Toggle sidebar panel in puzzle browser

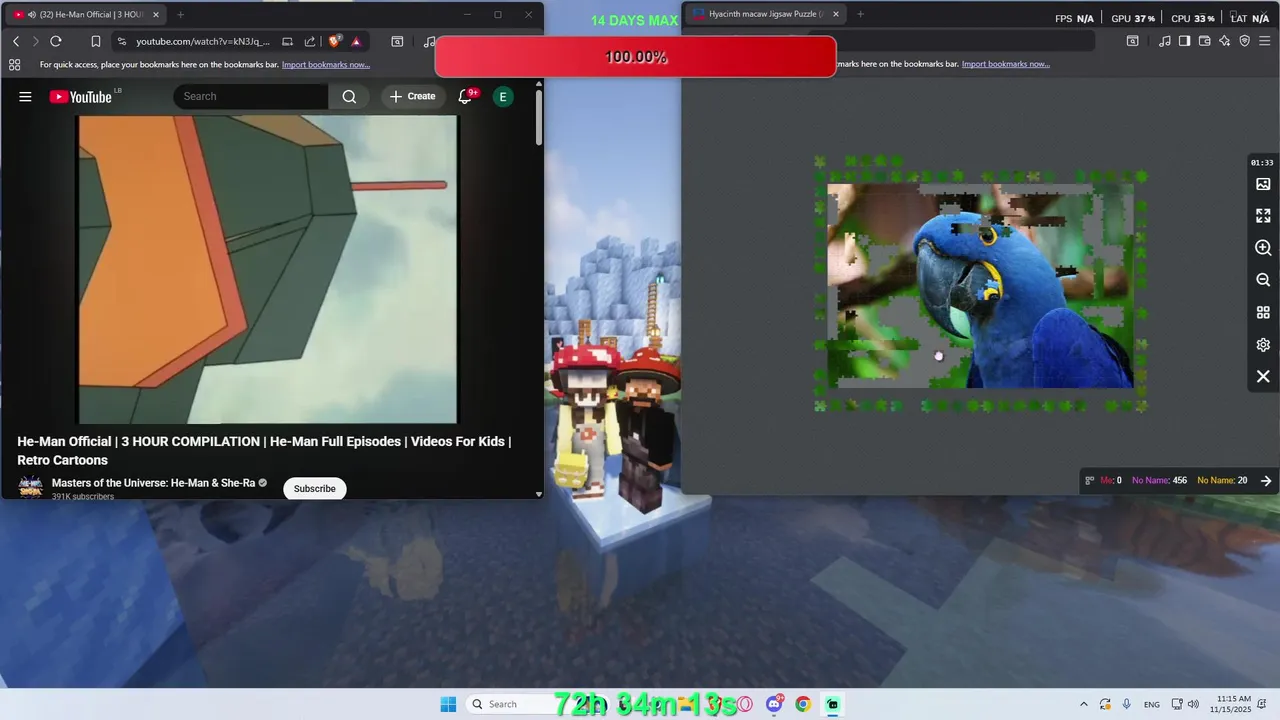point(1184,41)
